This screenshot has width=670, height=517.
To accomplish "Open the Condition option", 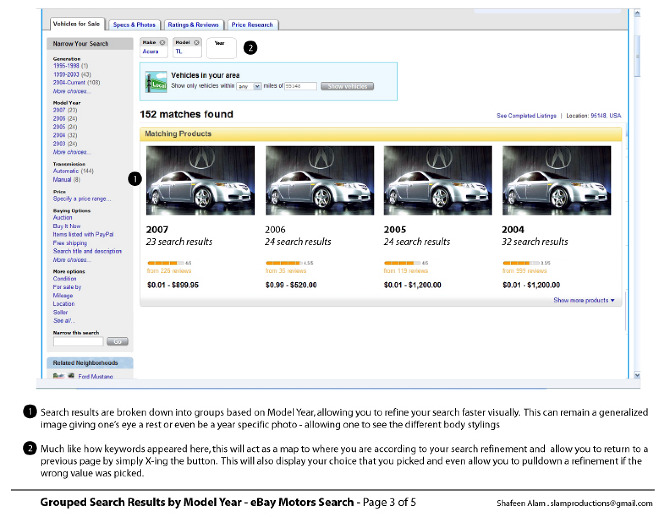I will (x=65, y=279).
